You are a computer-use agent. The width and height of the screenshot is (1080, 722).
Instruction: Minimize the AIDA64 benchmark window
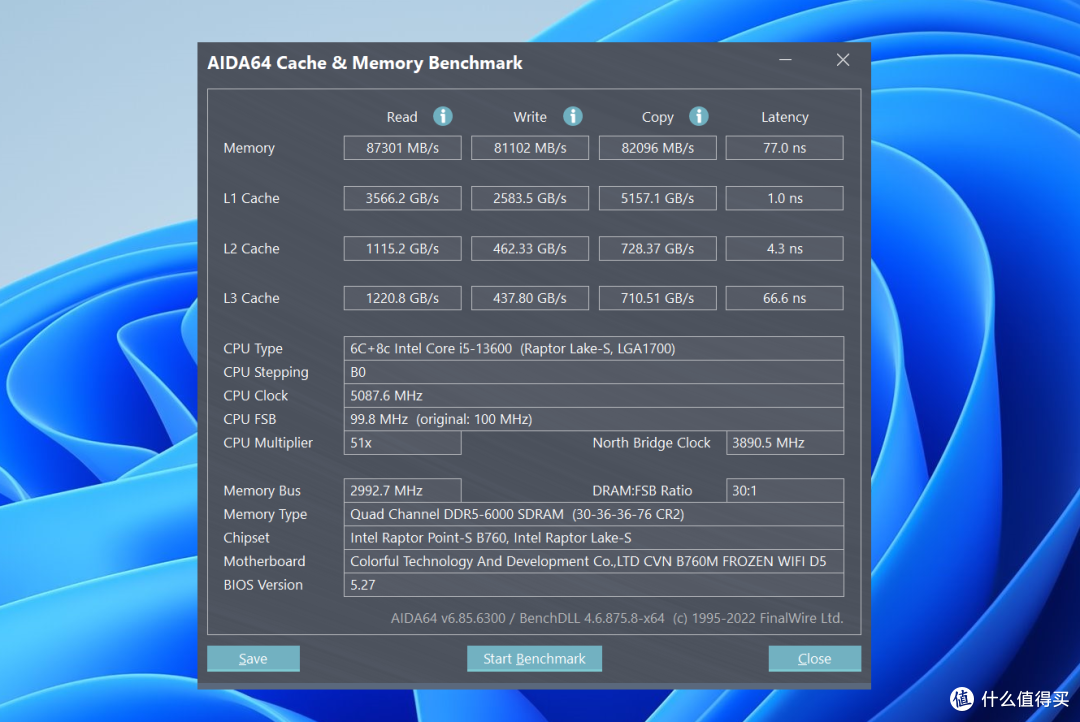pyautogui.click(x=785, y=60)
